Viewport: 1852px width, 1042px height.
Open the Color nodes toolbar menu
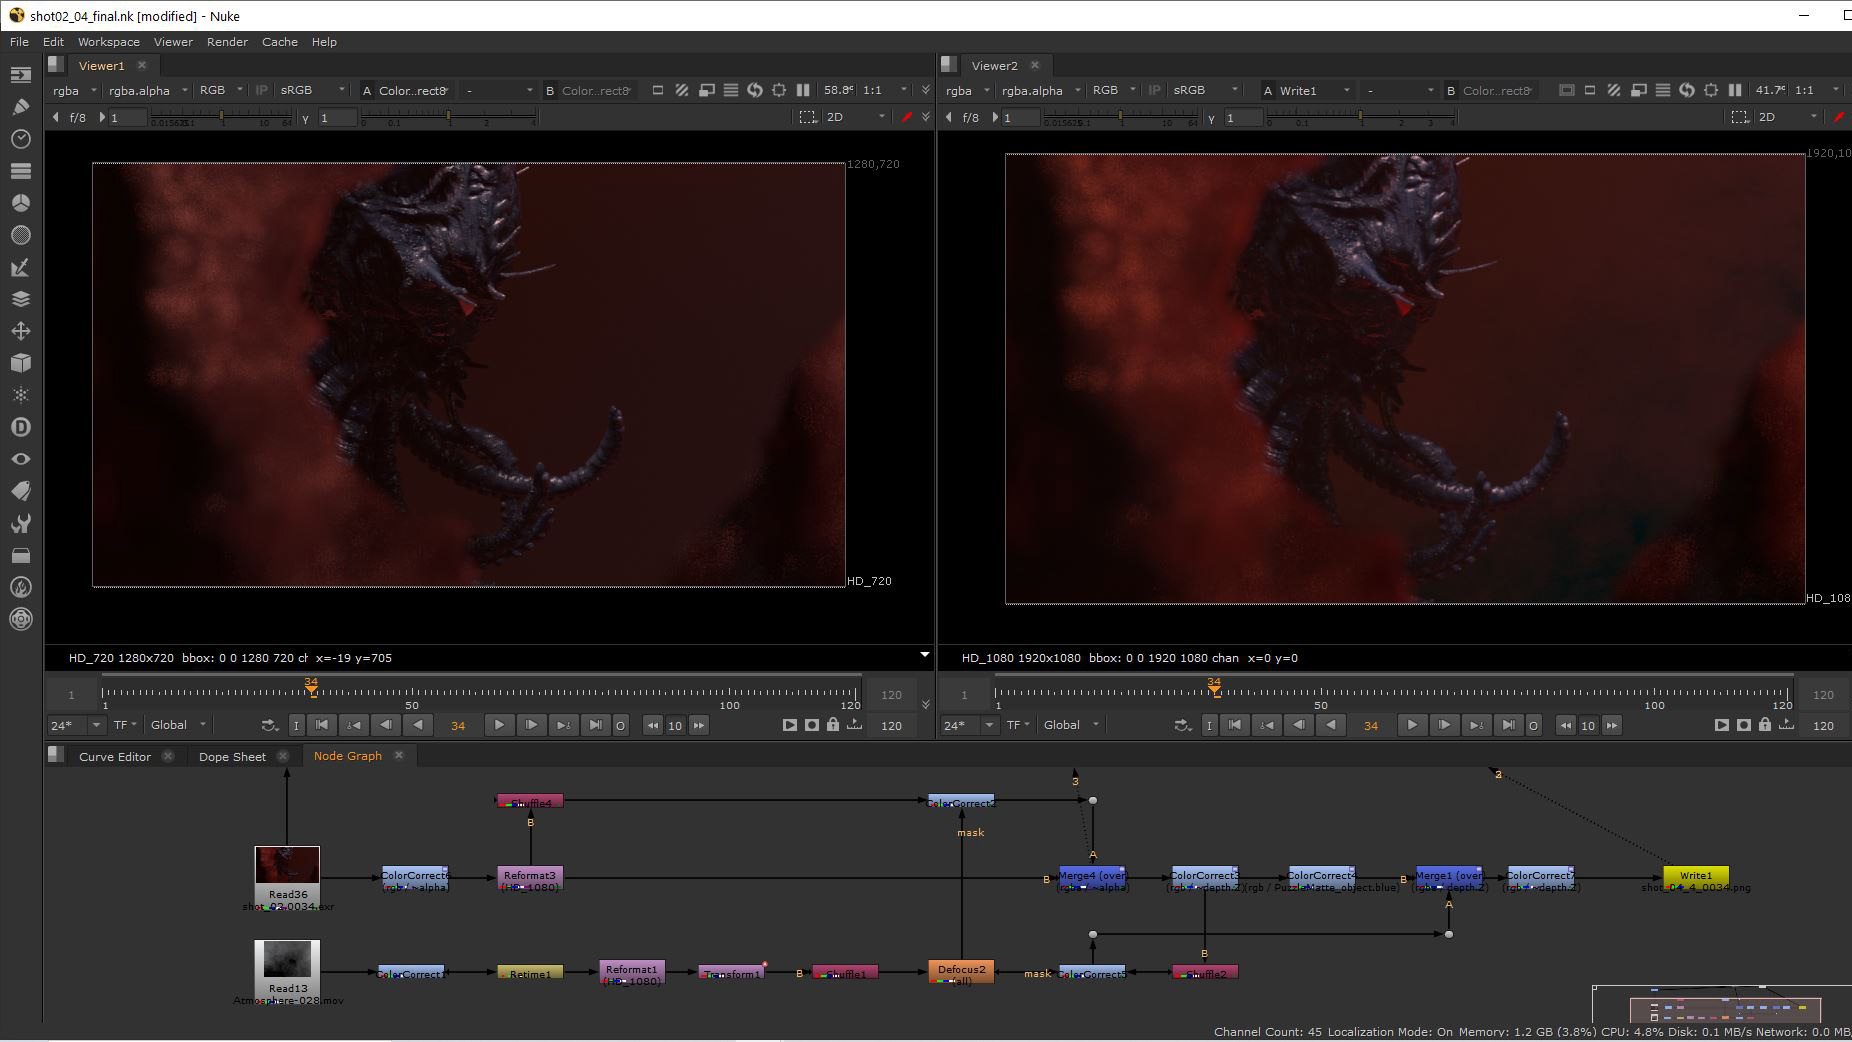(20, 203)
